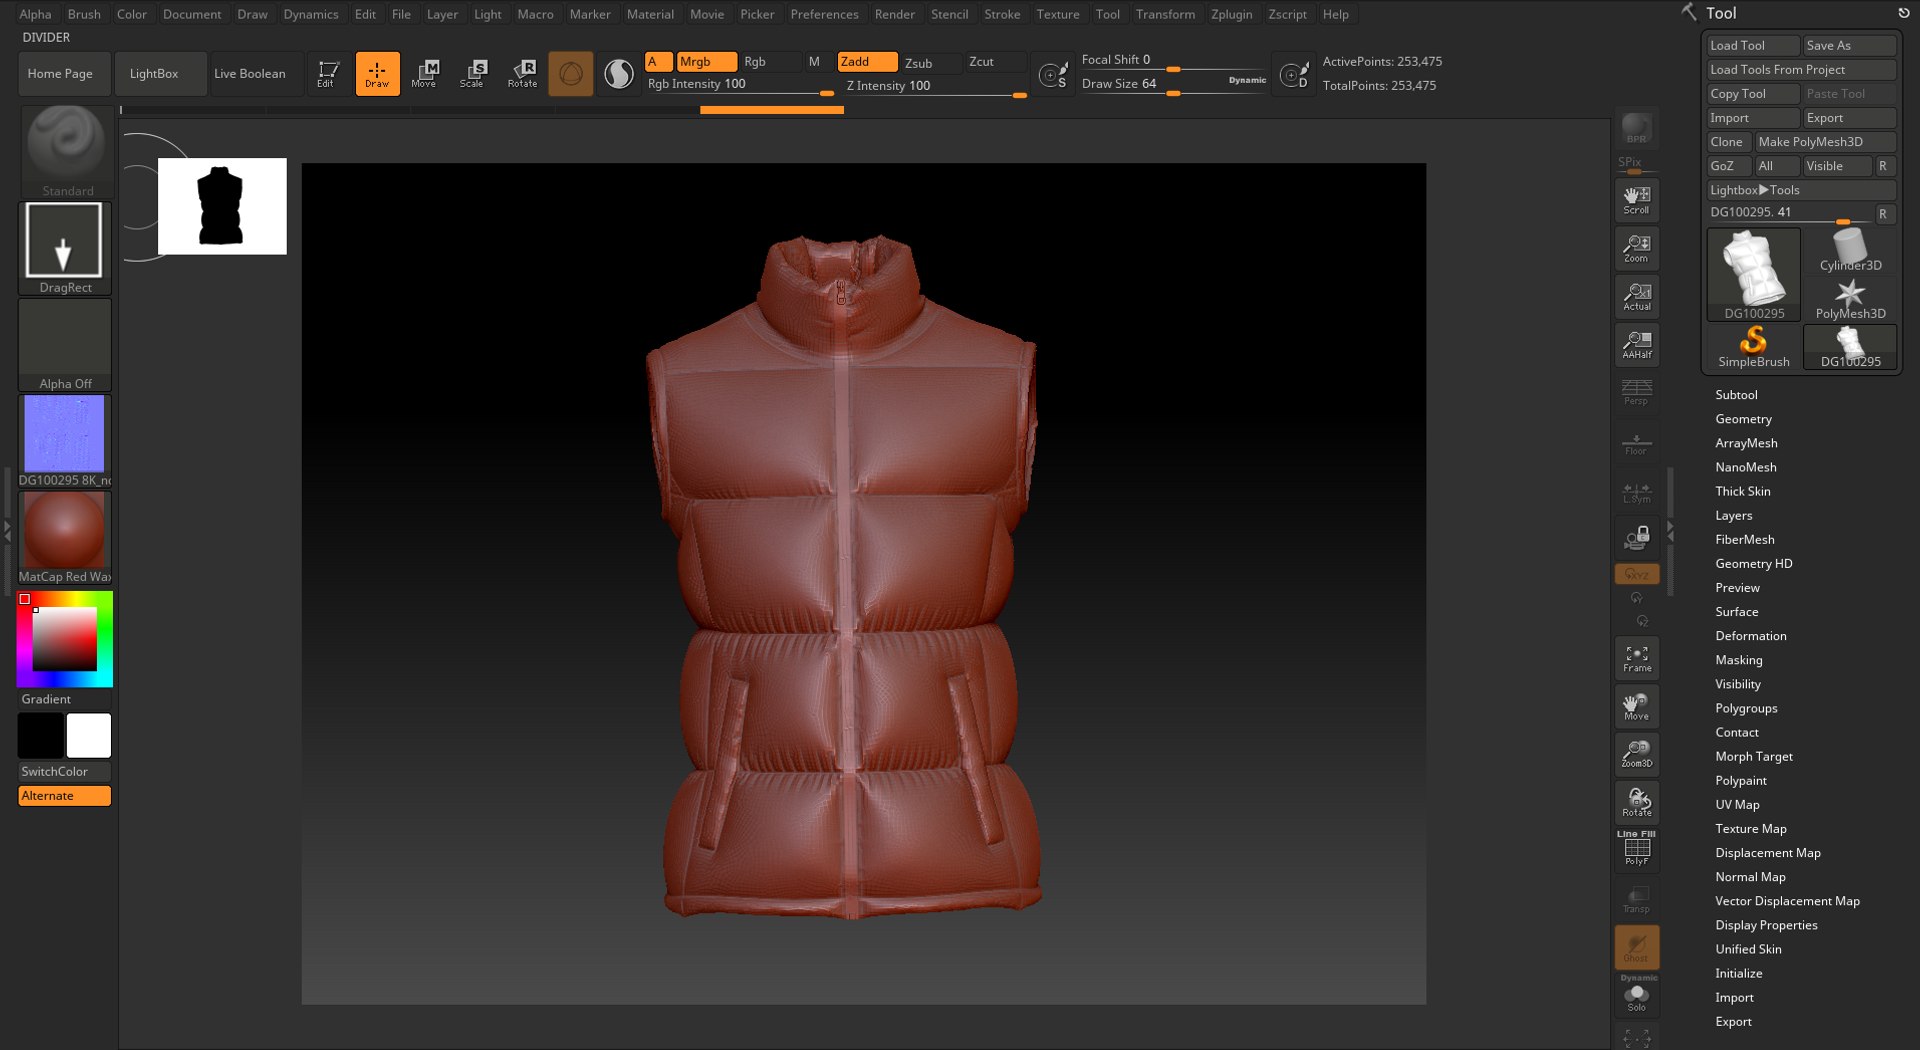Click the Tool palette refresh icon
Screen dimensions: 1920x1050
coord(1904,13)
